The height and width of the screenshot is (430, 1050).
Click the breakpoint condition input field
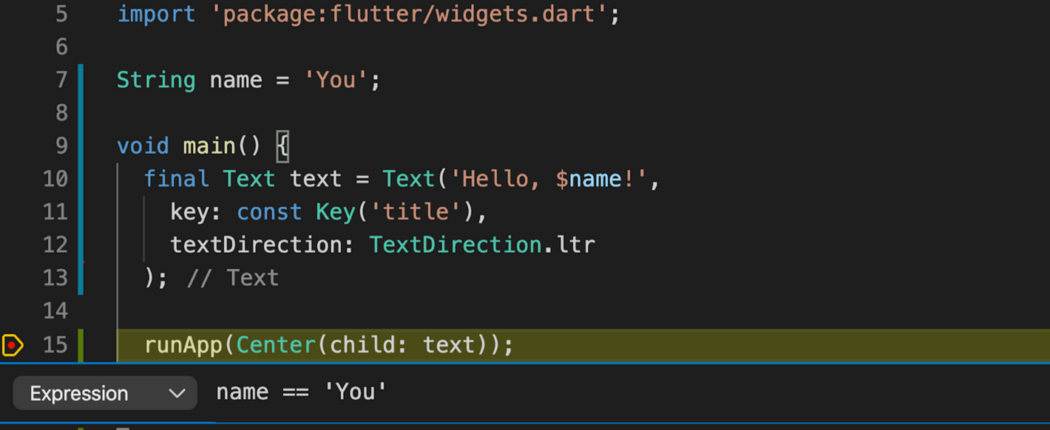click(x=600, y=393)
